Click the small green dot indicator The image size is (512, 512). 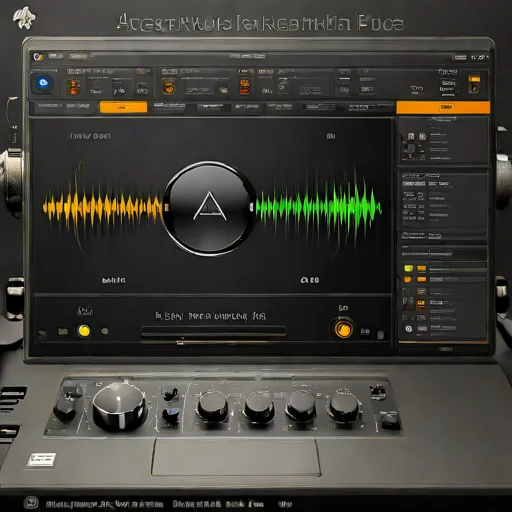105,331
